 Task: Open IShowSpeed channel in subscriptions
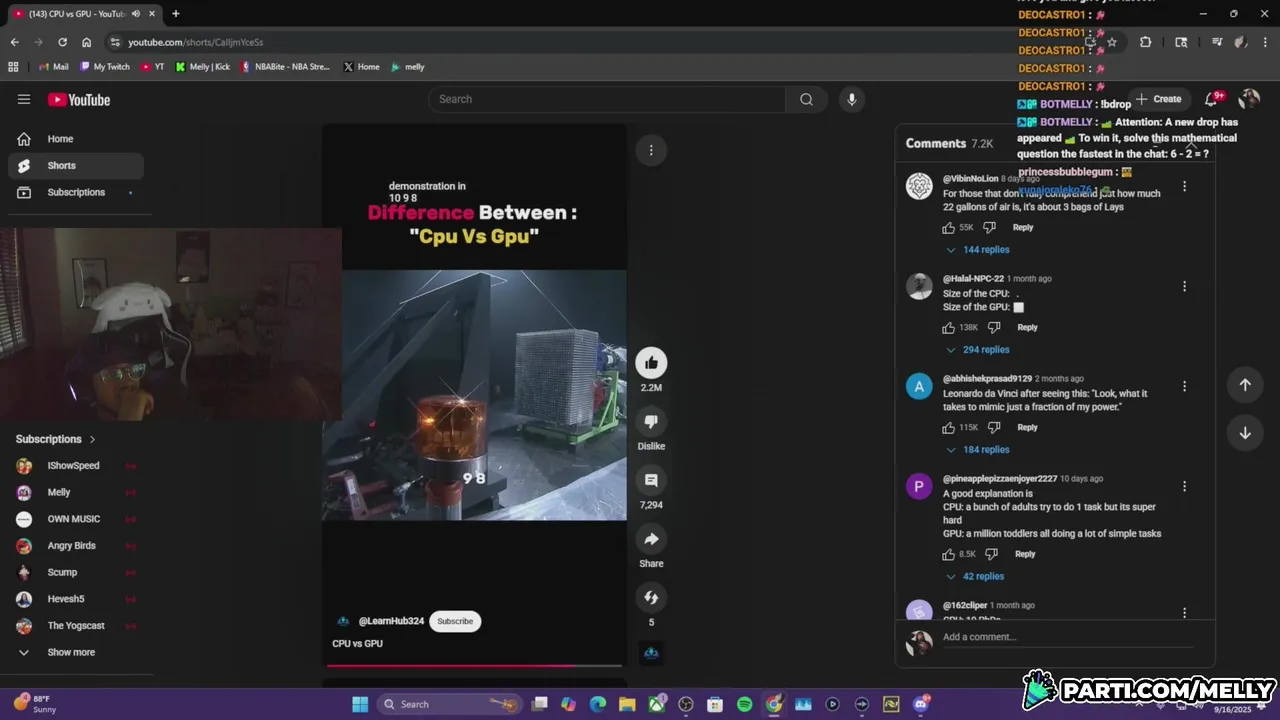click(x=72, y=466)
